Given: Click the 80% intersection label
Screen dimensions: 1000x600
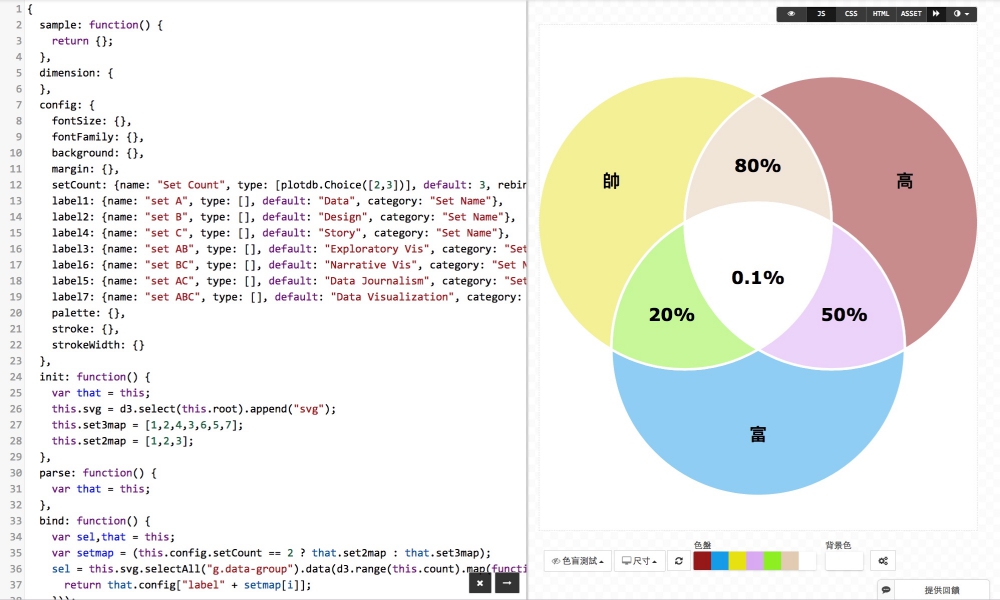Looking at the screenshot, I should pyautogui.click(x=758, y=166).
